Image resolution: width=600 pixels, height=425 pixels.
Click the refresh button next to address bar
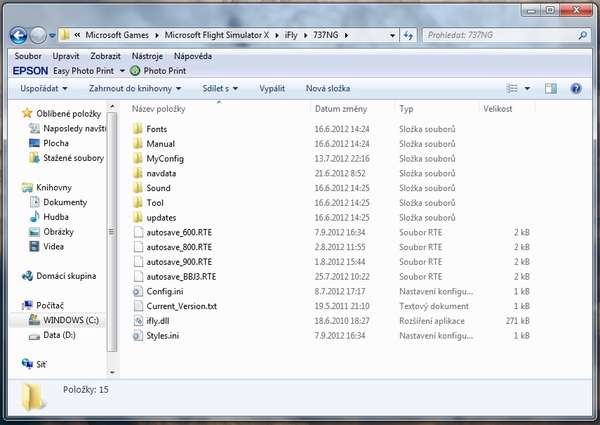408,36
